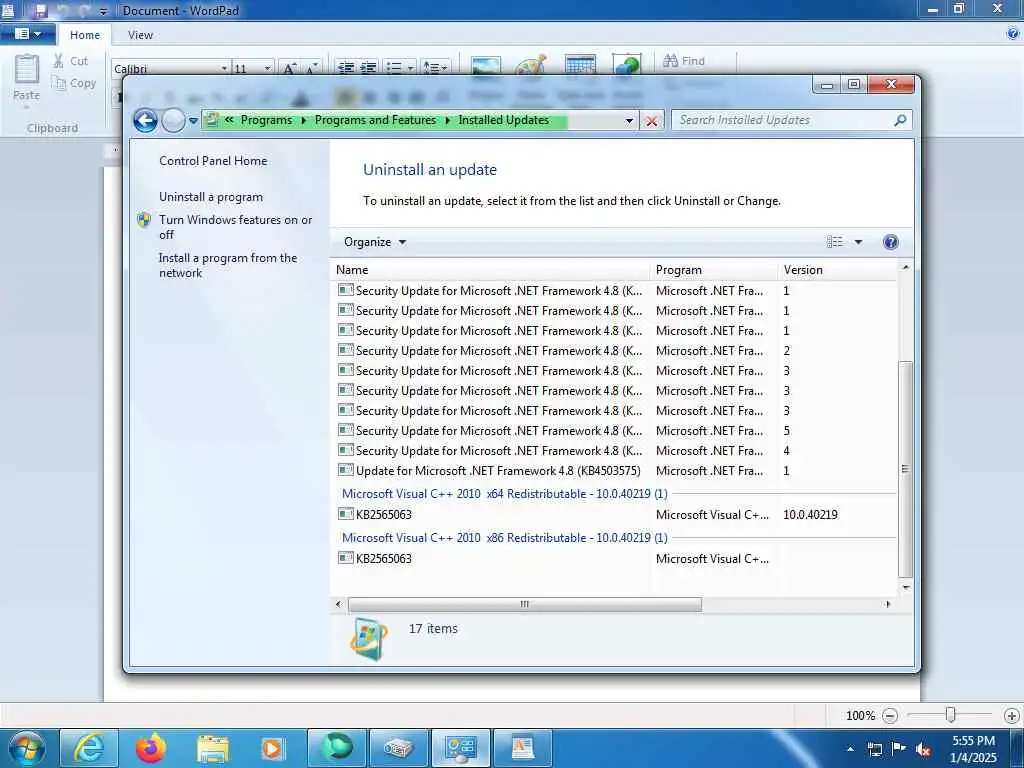The width and height of the screenshot is (1024, 768).
Task: Click the WordPad zoom slider handle
Action: pos(951,715)
